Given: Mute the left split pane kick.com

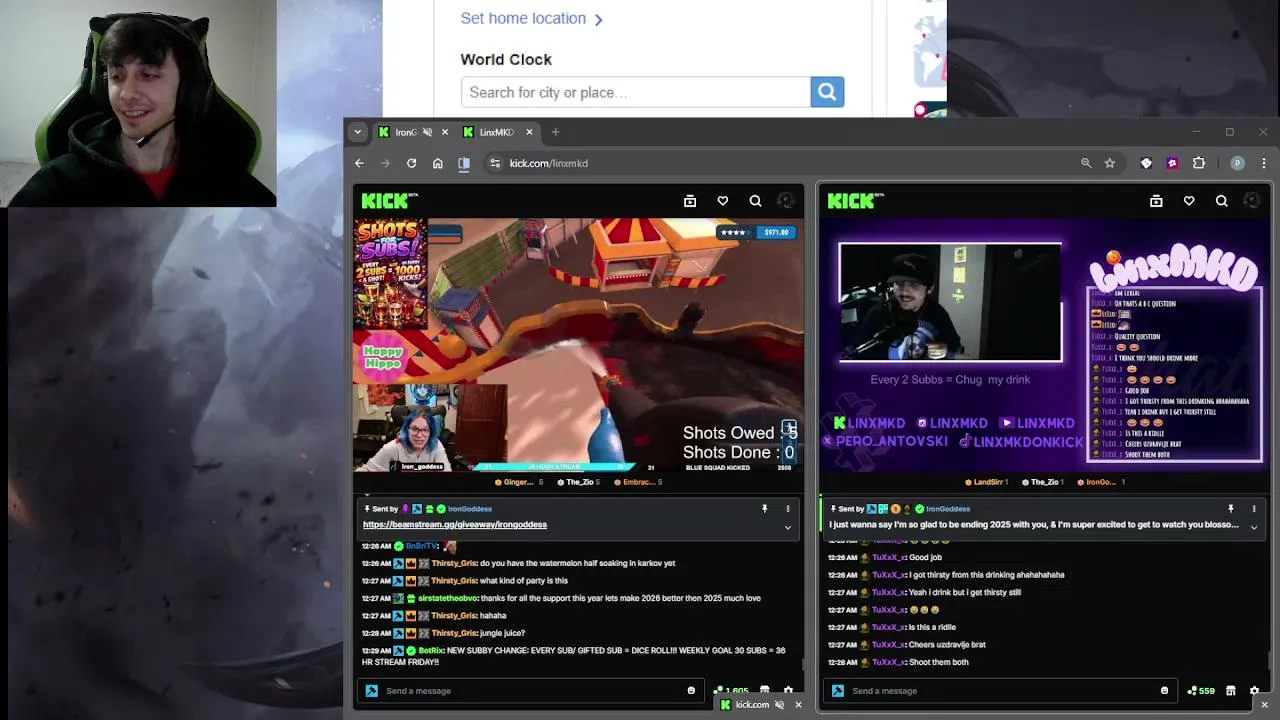Looking at the screenshot, I should click(x=779, y=705).
